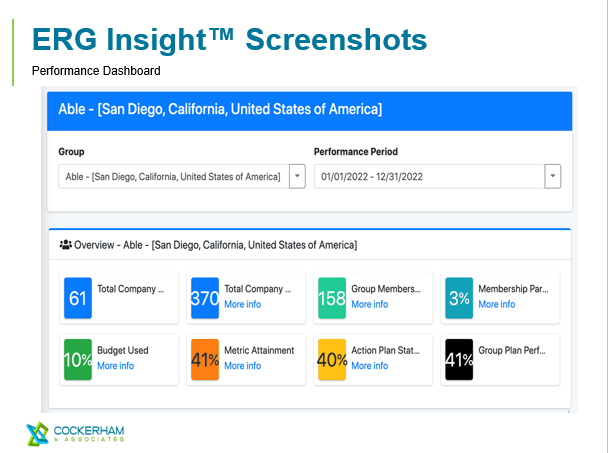Click the Group Plan Perf... label
This screenshot has height=453, width=608.
(x=512, y=350)
